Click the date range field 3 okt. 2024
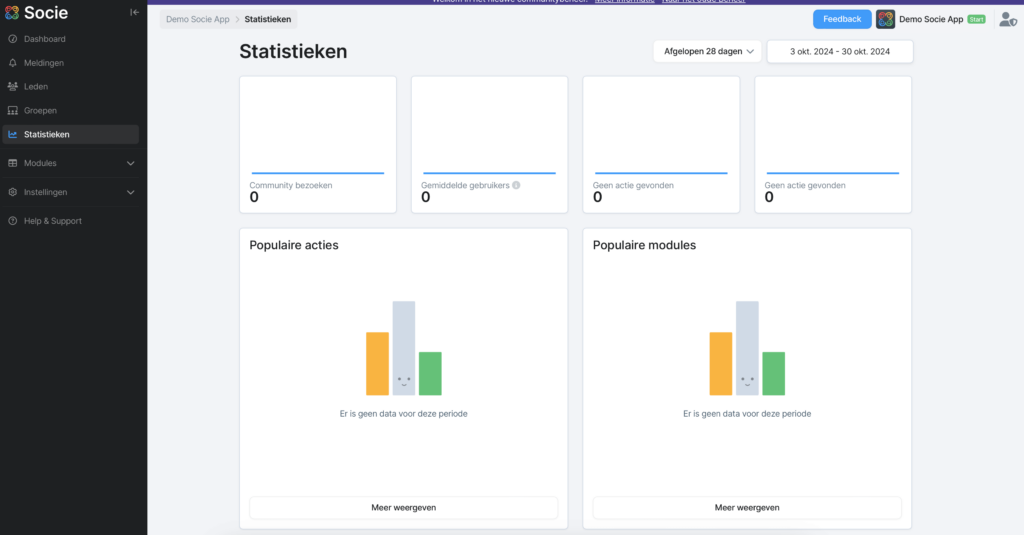This screenshot has width=1024, height=535. pyautogui.click(x=839, y=51)
